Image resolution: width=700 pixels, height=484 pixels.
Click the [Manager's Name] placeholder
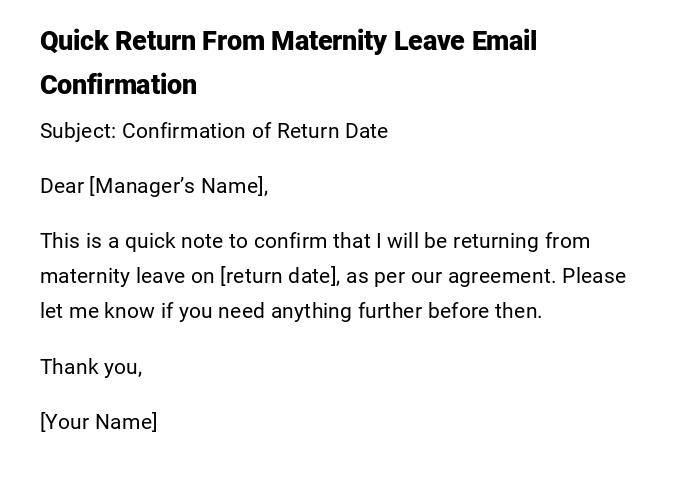179,186
